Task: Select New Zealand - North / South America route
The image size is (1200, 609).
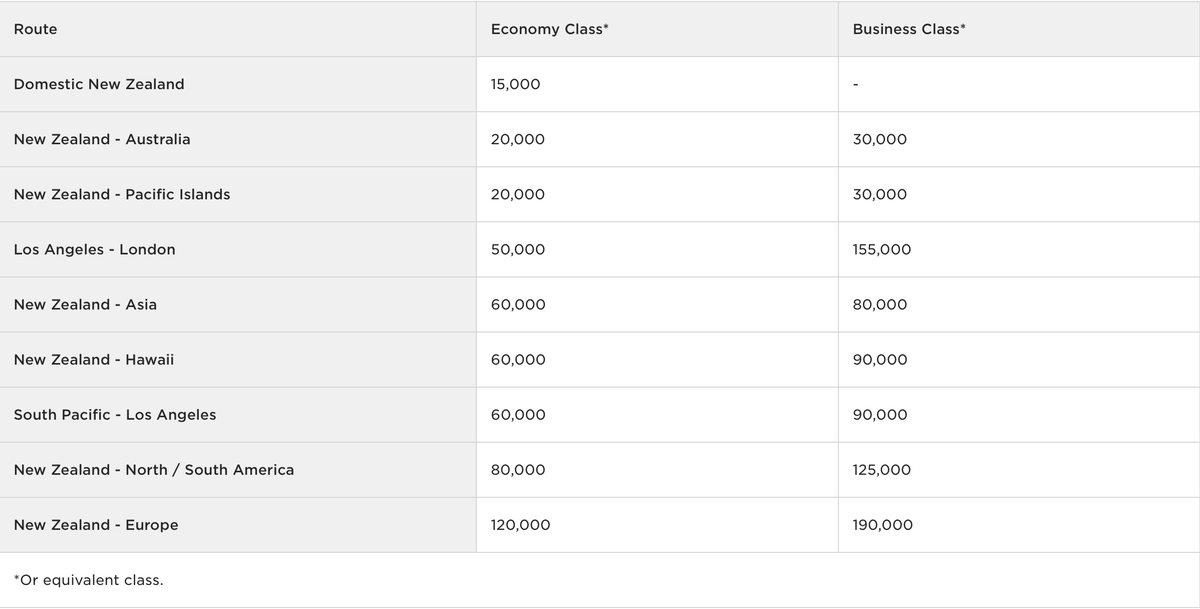Action: click(x=154, y=469)
